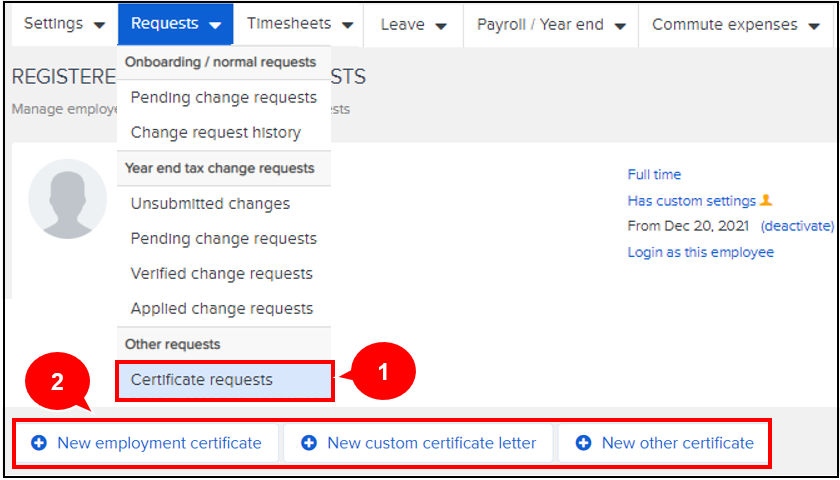Image resolution: width=840 pixels, height=480 pixels.
Task: Select Certificate requests menu item
Action: click(x=201, y=380)
